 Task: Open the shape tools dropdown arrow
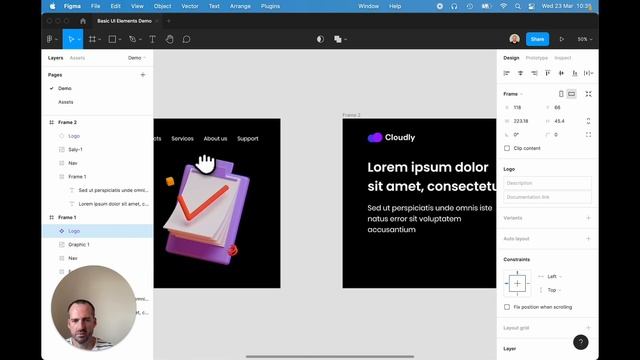click(x=120, y=40)
